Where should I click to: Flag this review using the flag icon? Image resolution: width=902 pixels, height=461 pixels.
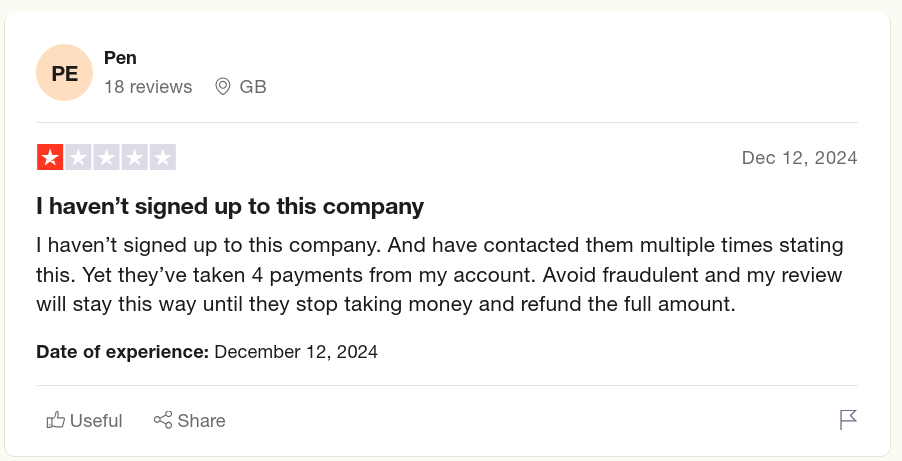tap(848, 420)
